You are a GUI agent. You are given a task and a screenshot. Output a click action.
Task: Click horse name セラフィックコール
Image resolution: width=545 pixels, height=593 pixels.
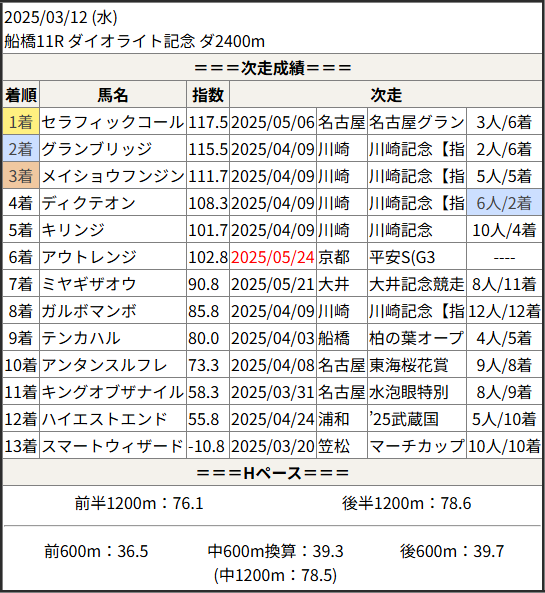[113, 122]
